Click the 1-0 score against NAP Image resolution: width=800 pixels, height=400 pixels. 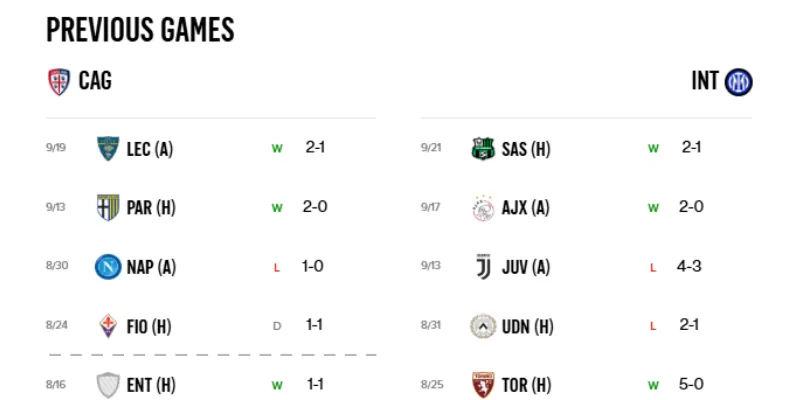pyautogui.click(x=315, y=267)
